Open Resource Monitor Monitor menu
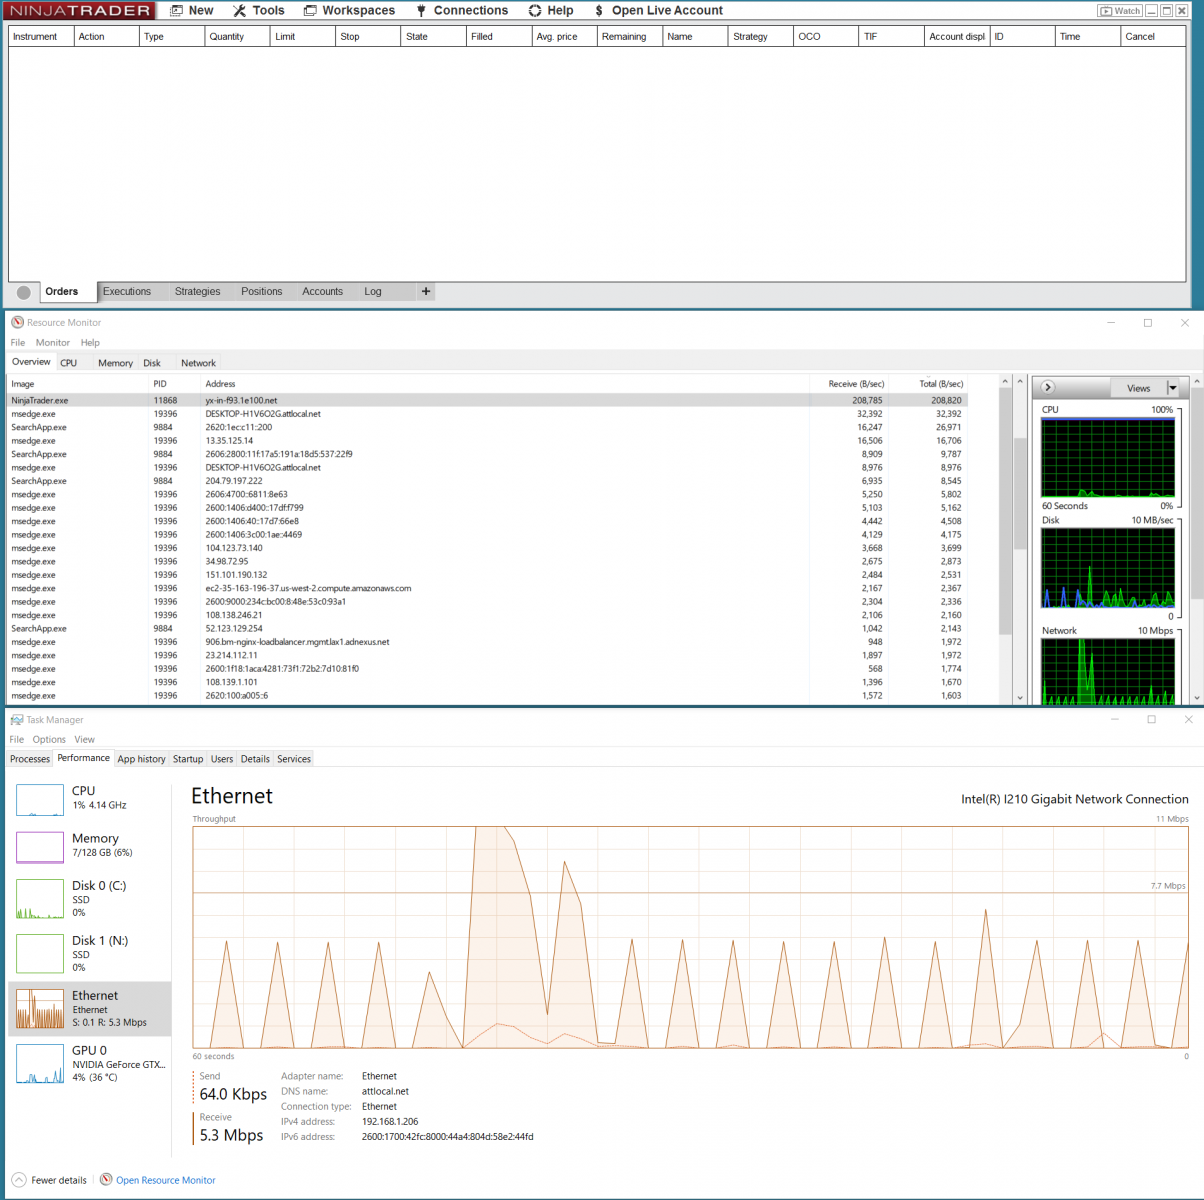The image size is (1204, 1200). click(53, 342)
